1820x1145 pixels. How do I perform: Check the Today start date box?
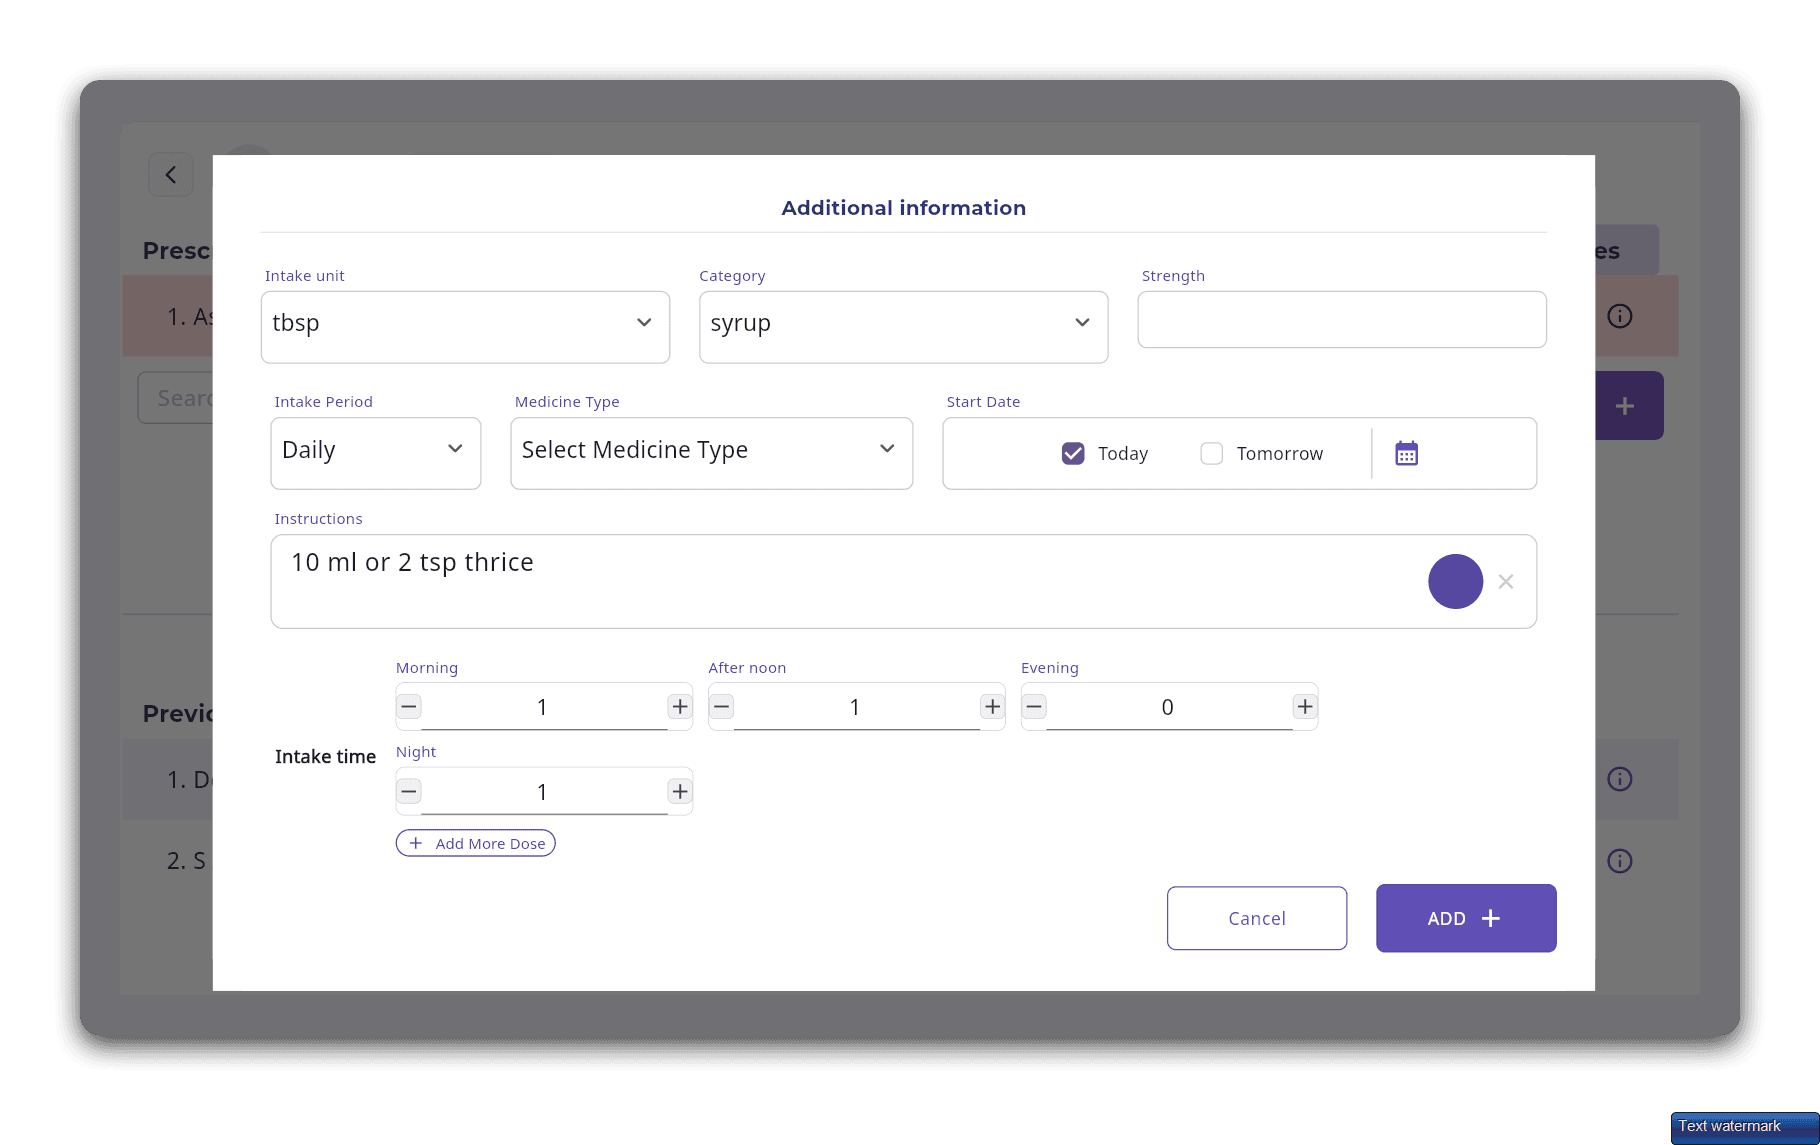tap(1073, 454)
